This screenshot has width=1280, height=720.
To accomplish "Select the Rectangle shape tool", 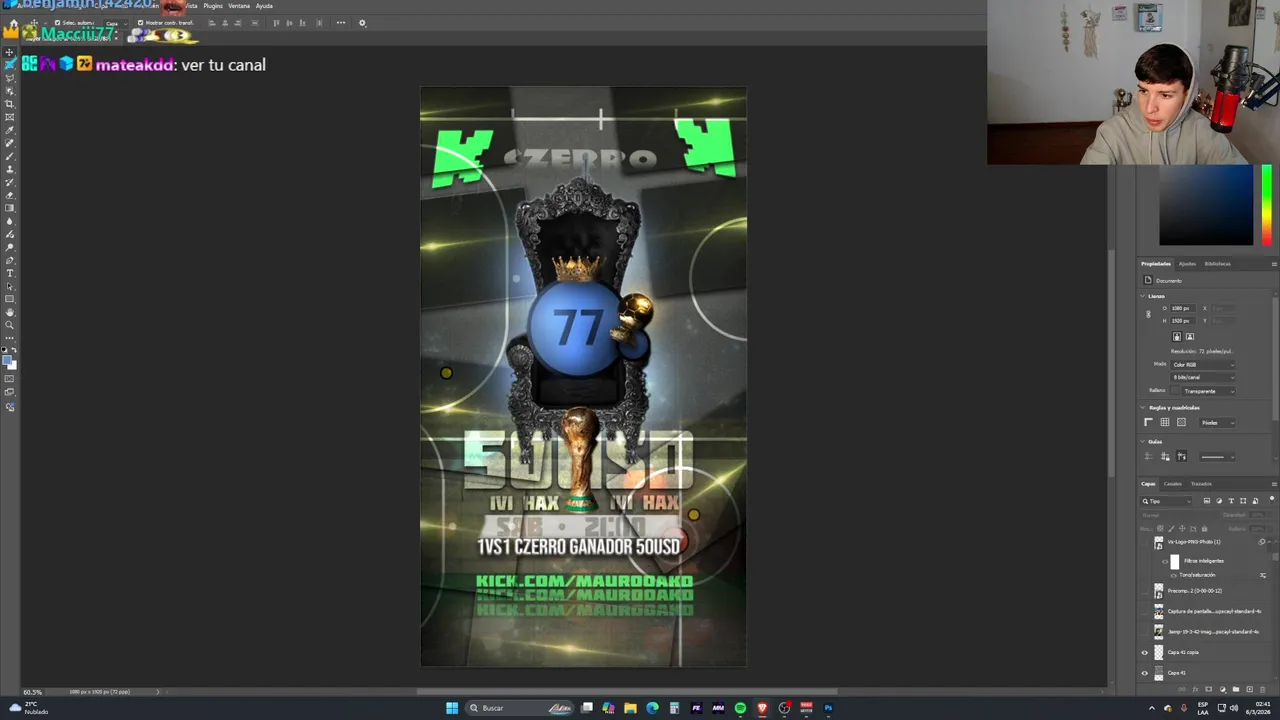I will tap(10, 299).
